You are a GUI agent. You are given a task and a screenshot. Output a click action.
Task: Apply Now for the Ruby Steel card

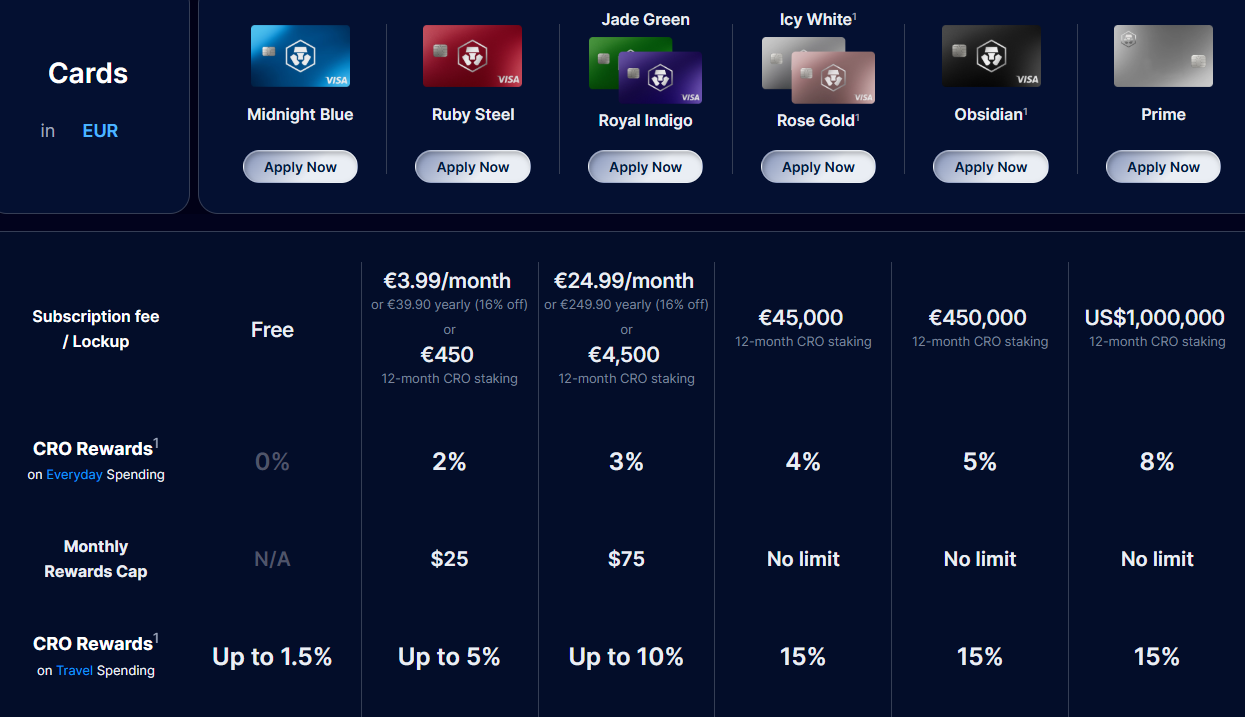[472, 166]
